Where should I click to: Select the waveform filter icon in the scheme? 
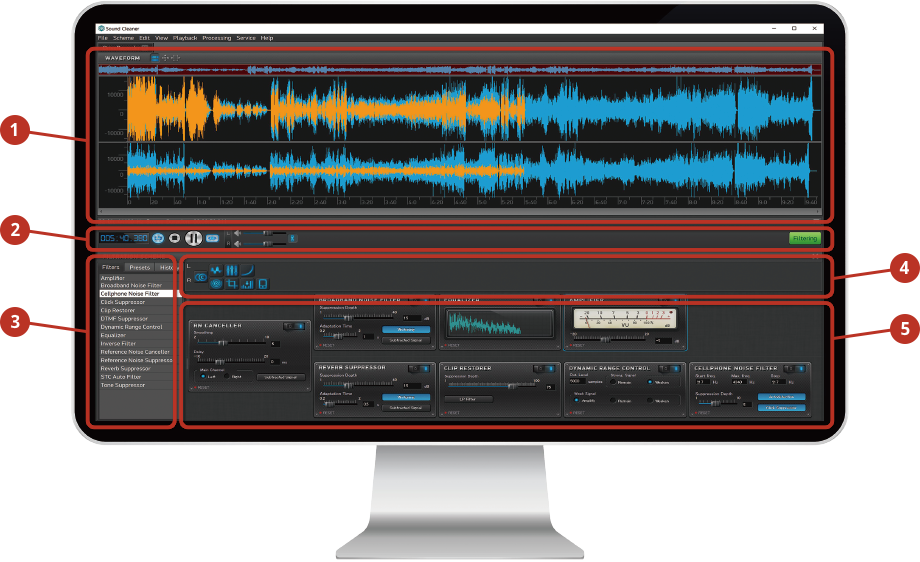(217, 270)
